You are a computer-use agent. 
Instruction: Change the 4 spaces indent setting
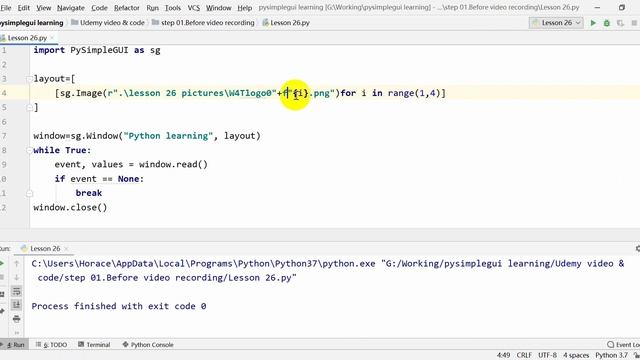(x=576, y=356)
